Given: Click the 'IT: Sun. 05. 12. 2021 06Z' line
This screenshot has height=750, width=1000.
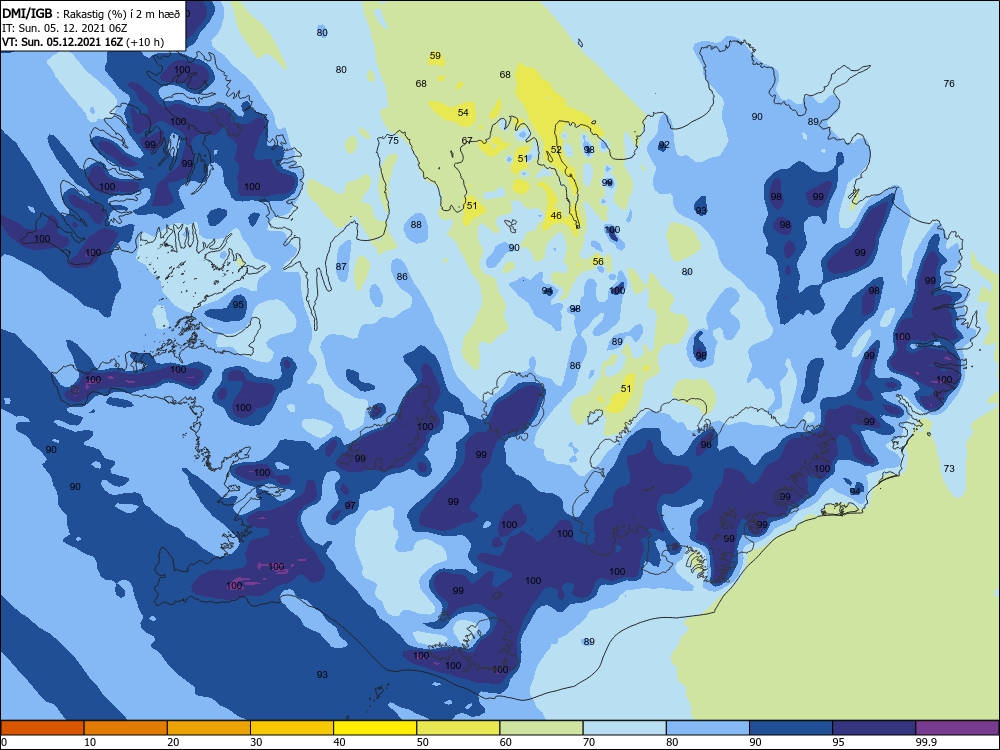Looking at the screenshot, I should (x=64, y=28).
